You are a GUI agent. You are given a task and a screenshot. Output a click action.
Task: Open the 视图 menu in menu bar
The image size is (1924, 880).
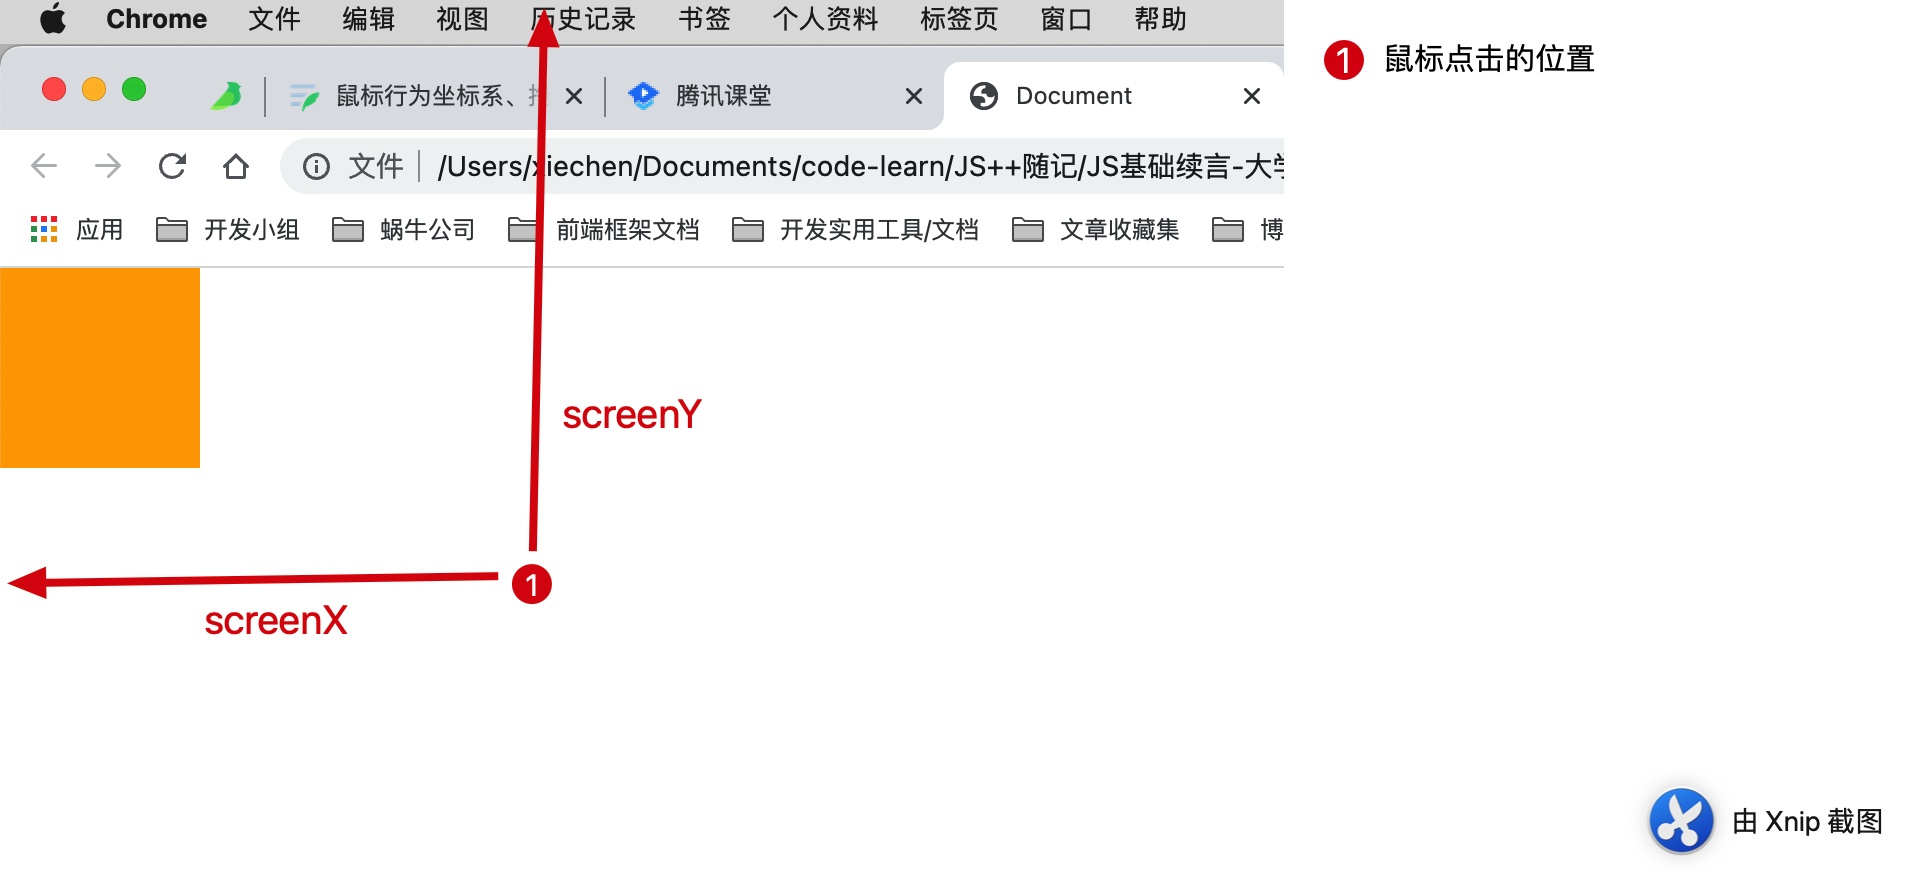coord(462,19)
